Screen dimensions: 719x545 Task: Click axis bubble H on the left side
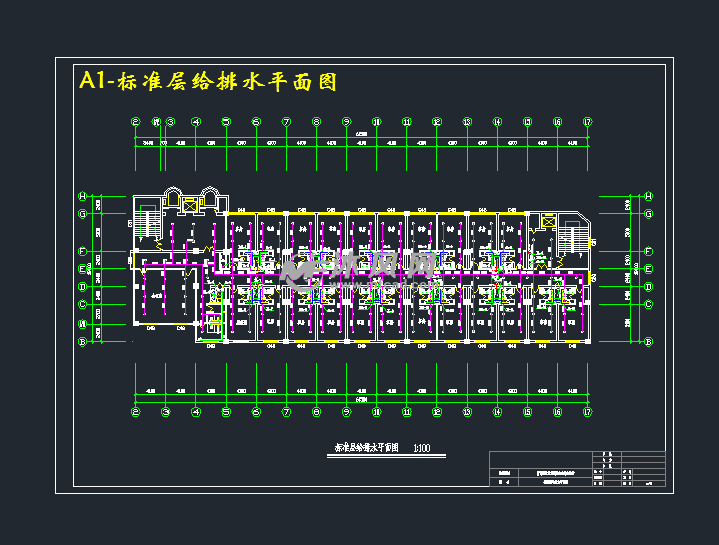(83, 196)
